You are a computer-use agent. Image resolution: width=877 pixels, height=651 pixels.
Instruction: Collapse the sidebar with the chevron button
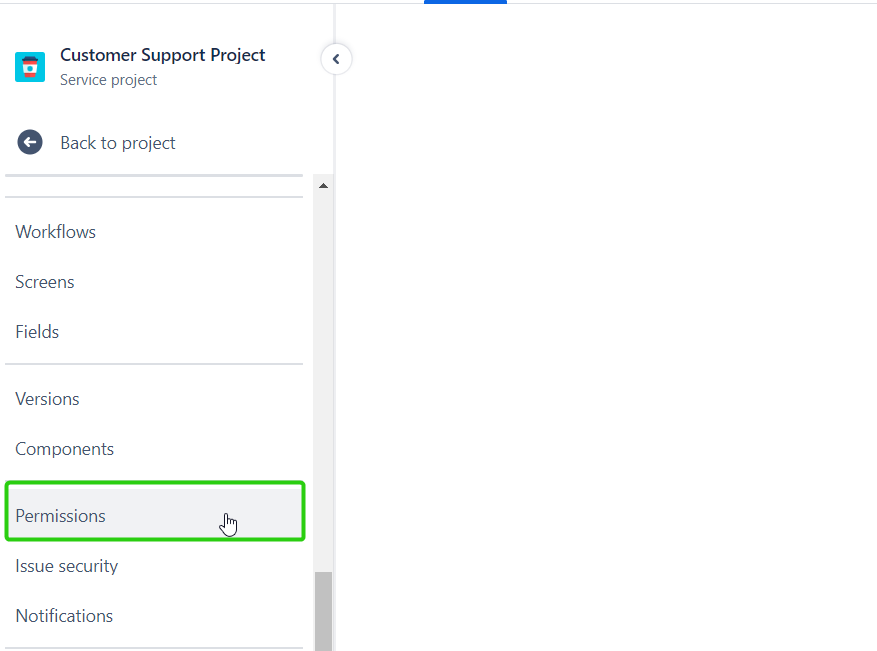coord(336,59)
